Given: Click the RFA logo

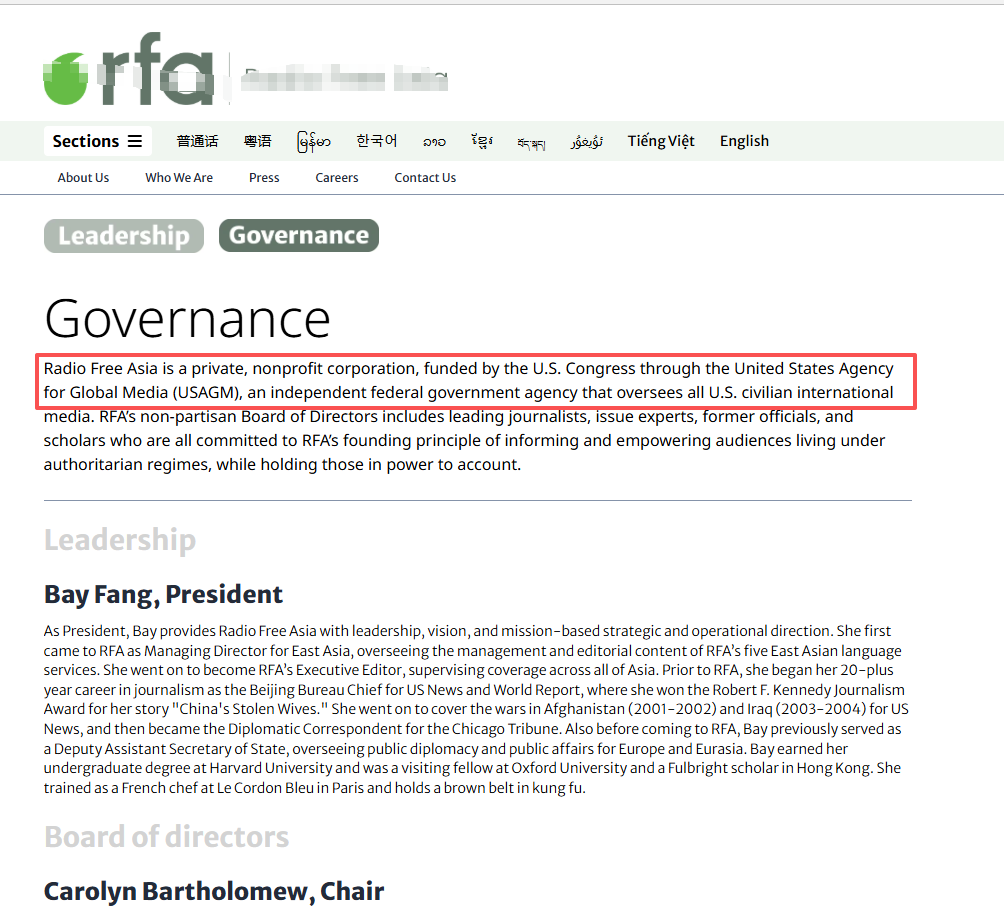Looking at the screenshot, I should [130, 75].
